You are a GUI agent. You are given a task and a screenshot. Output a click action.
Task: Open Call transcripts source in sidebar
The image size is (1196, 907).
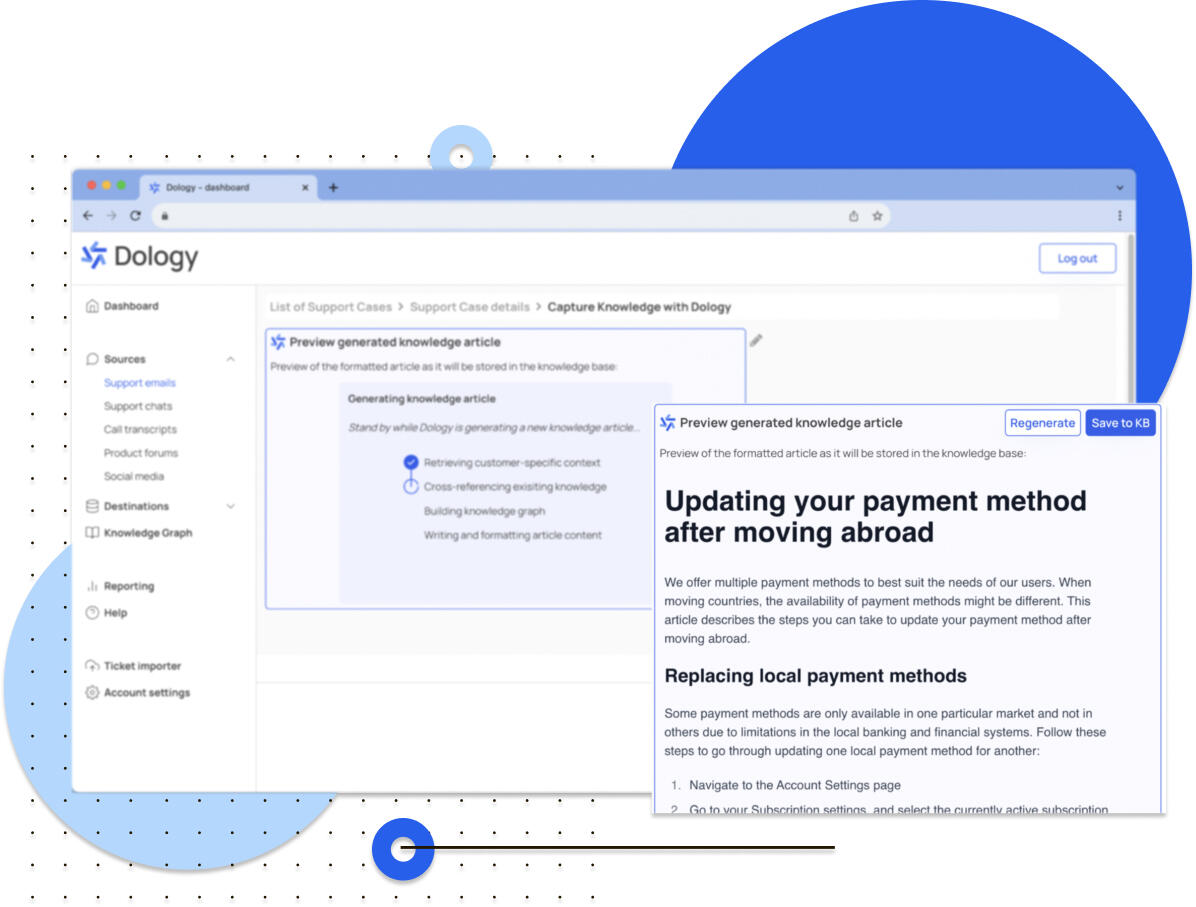140,429
